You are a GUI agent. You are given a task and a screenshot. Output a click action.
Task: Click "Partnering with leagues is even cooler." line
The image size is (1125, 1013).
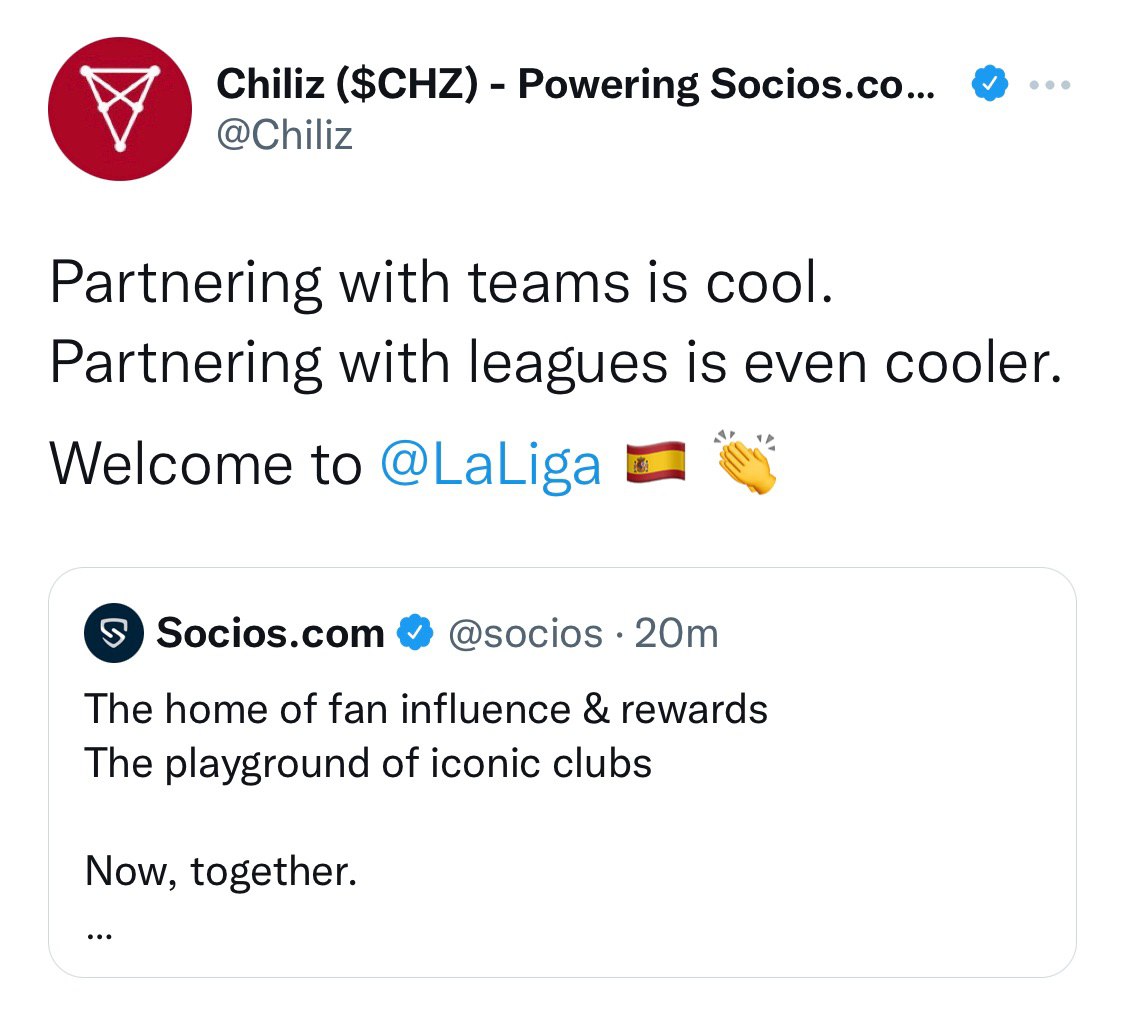[x=555, y=364]
